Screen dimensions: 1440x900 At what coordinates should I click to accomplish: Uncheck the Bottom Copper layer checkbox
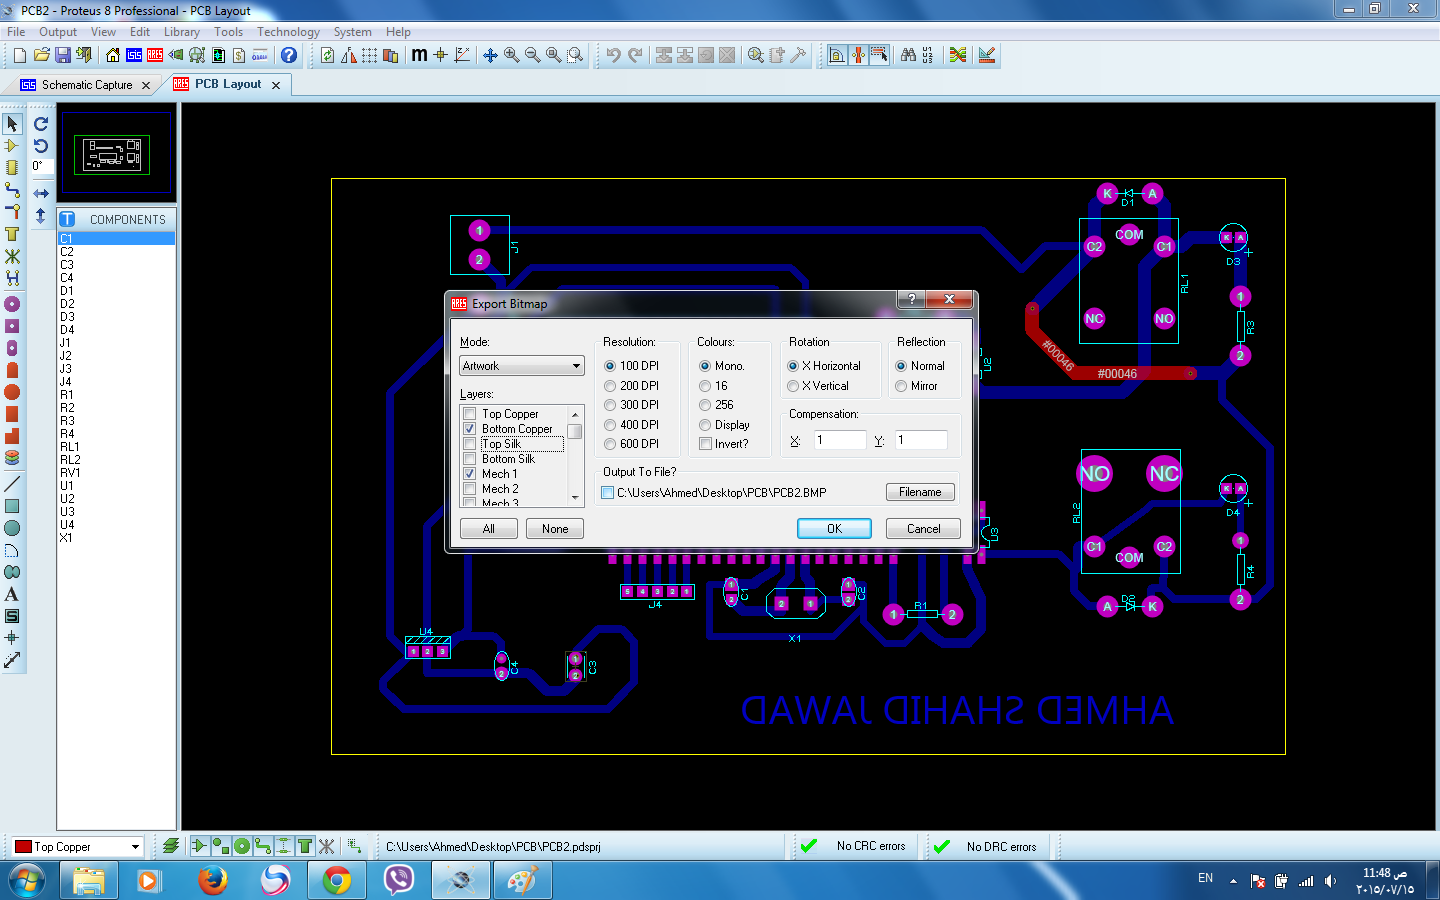point(469,429)
